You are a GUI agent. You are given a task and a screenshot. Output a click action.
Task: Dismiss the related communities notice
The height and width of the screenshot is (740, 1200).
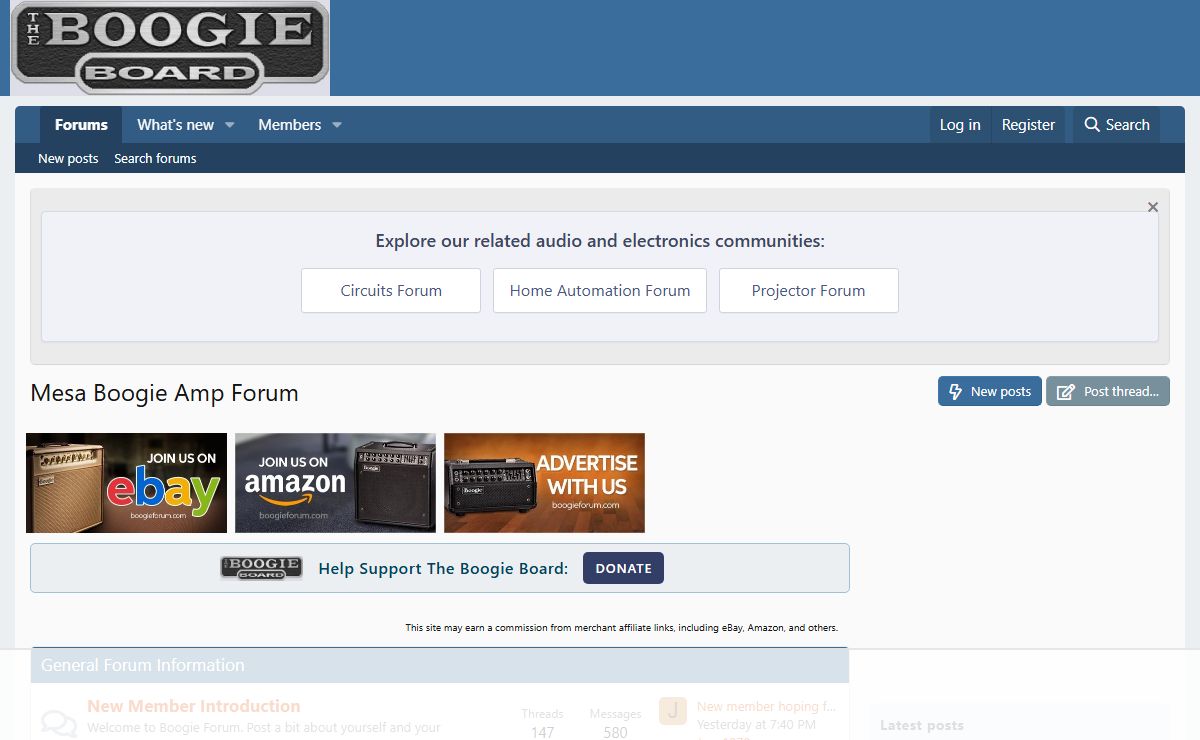[x=1153, y=207]
